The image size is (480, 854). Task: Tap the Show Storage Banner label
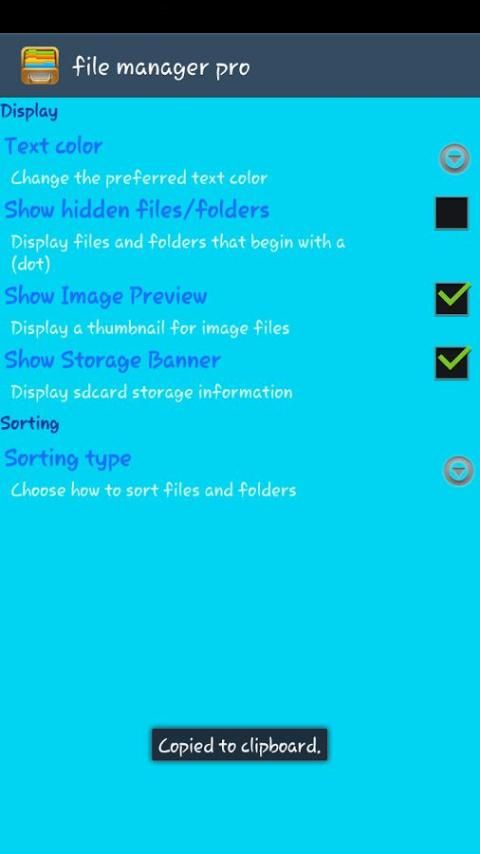[x=112, y=360]
